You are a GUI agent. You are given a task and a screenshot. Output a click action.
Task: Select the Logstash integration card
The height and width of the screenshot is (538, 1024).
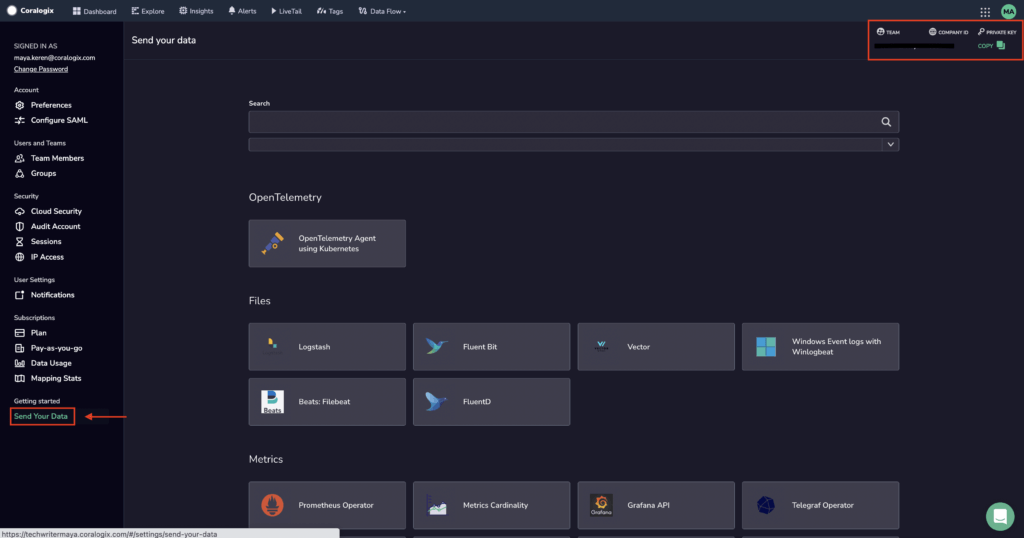click(x=327, y=347)
